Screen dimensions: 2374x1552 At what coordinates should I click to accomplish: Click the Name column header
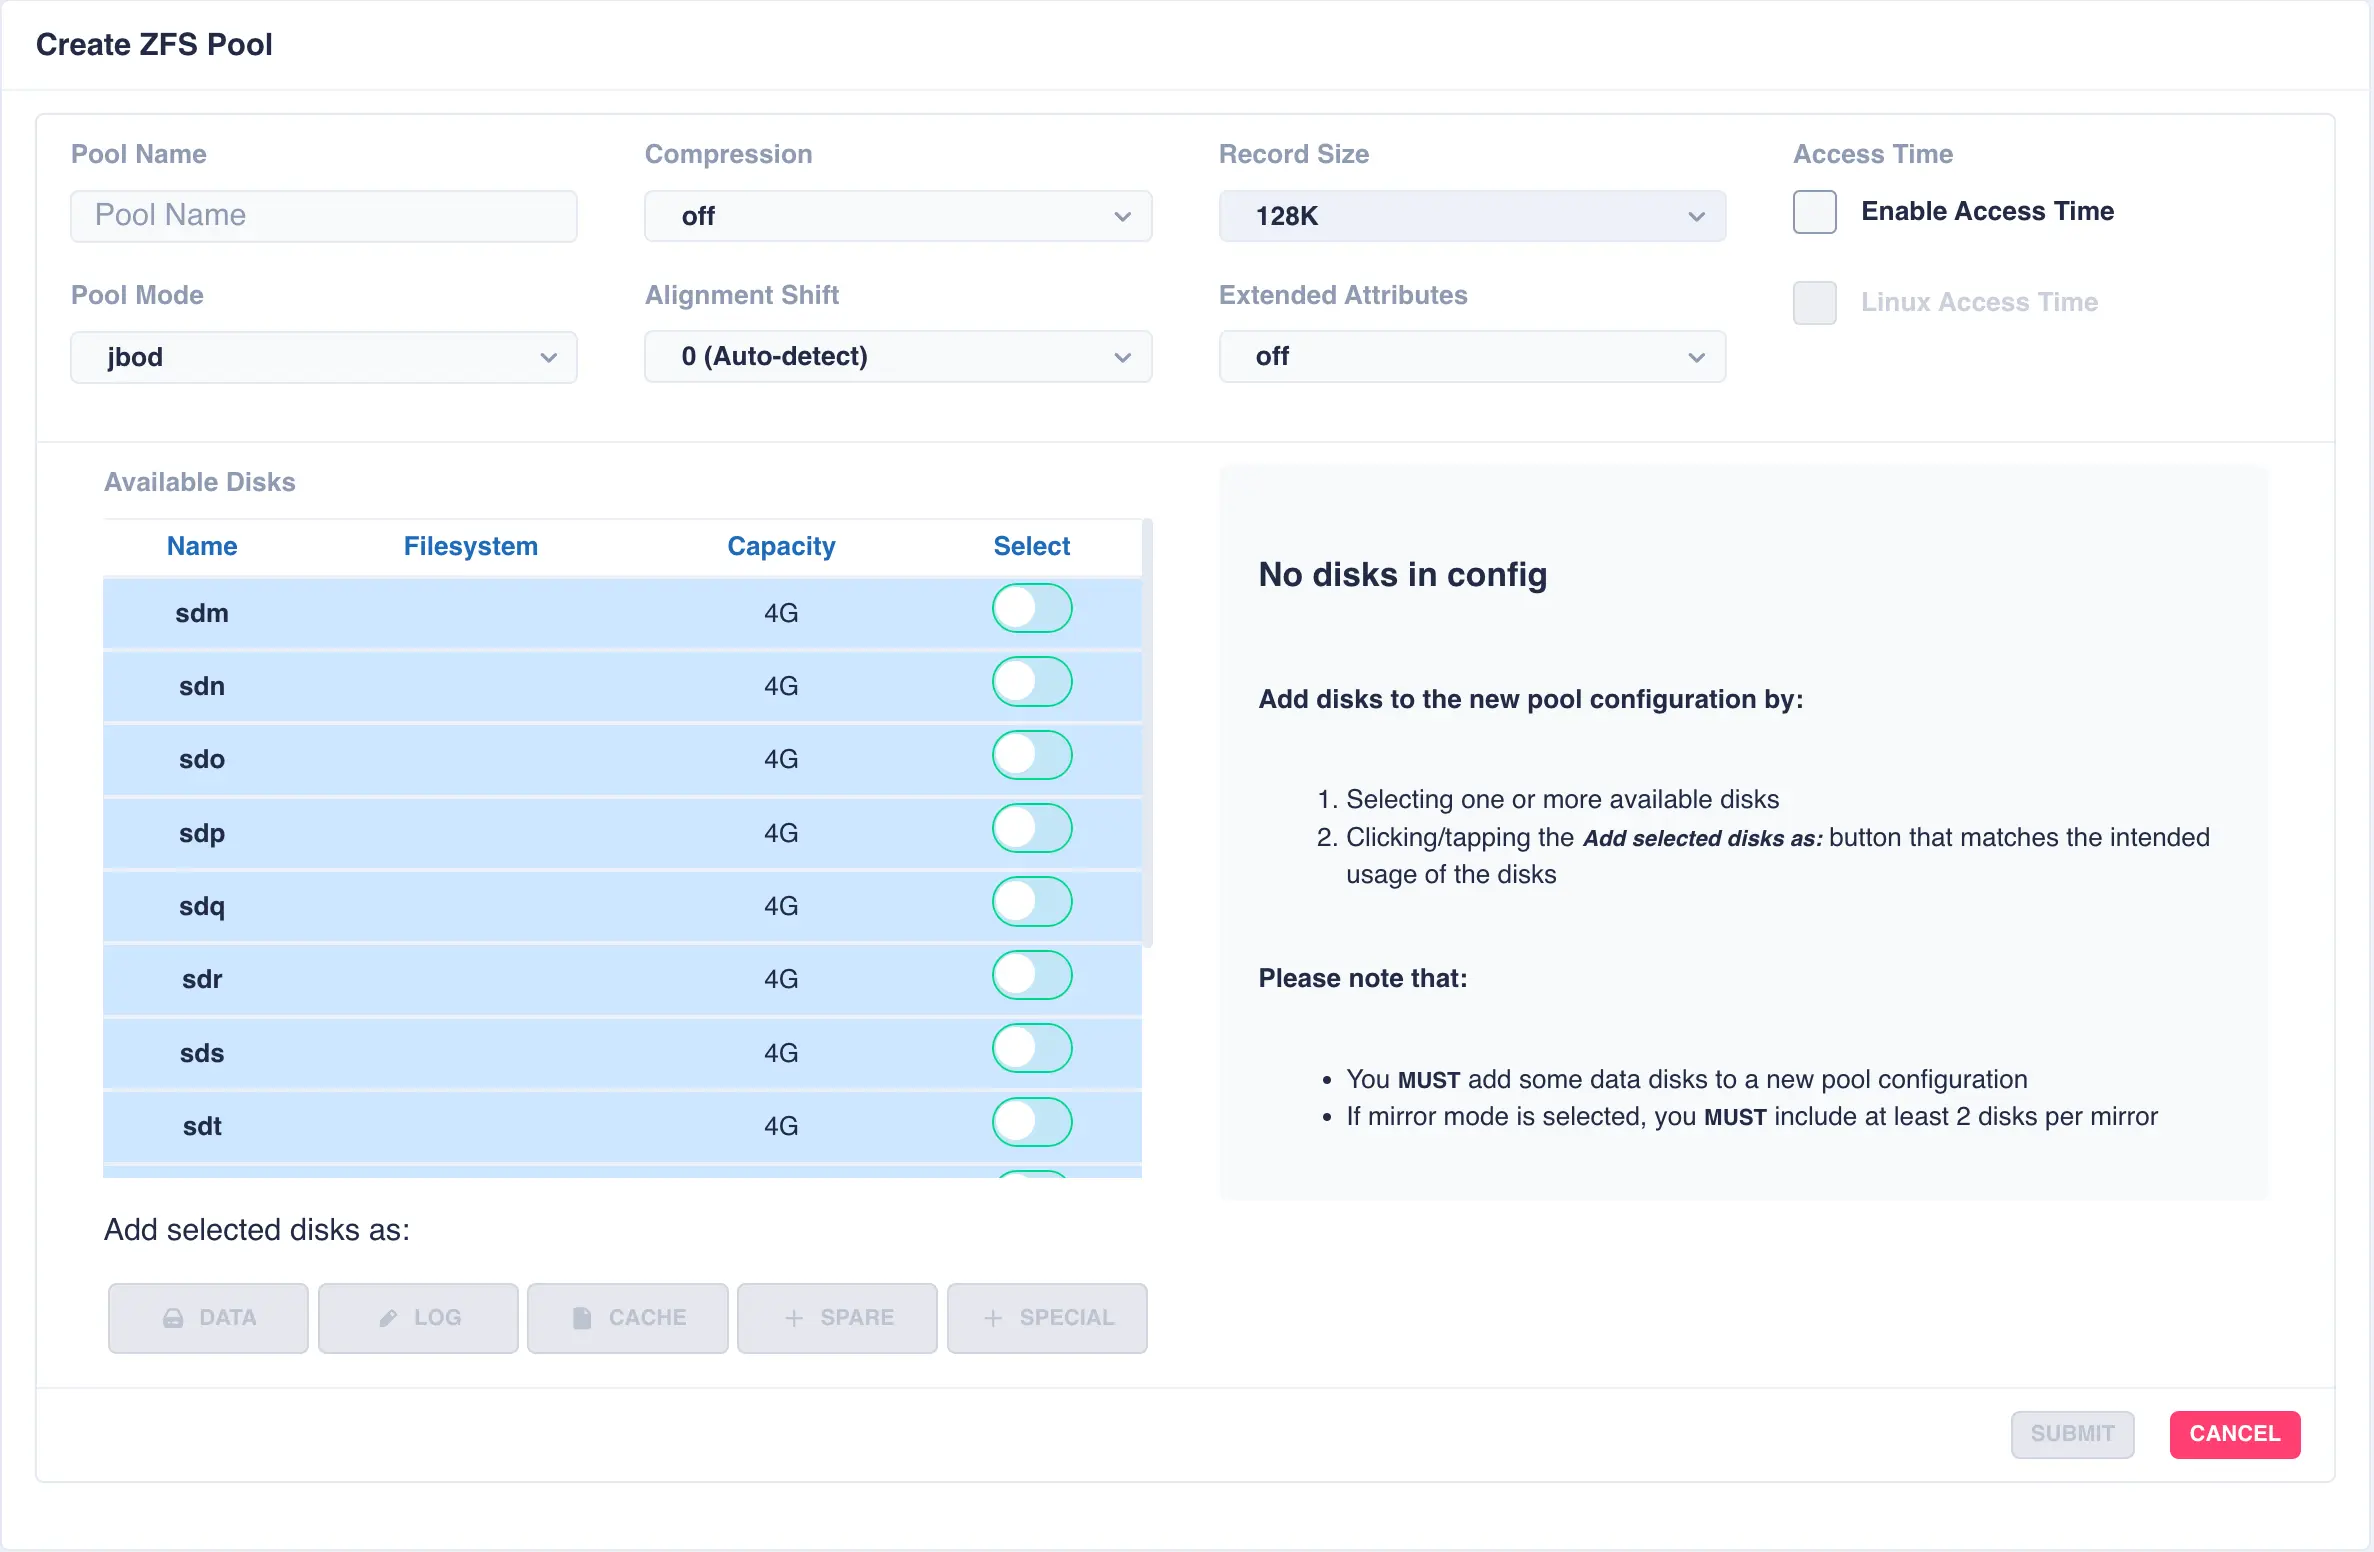(x=201, y=546)
